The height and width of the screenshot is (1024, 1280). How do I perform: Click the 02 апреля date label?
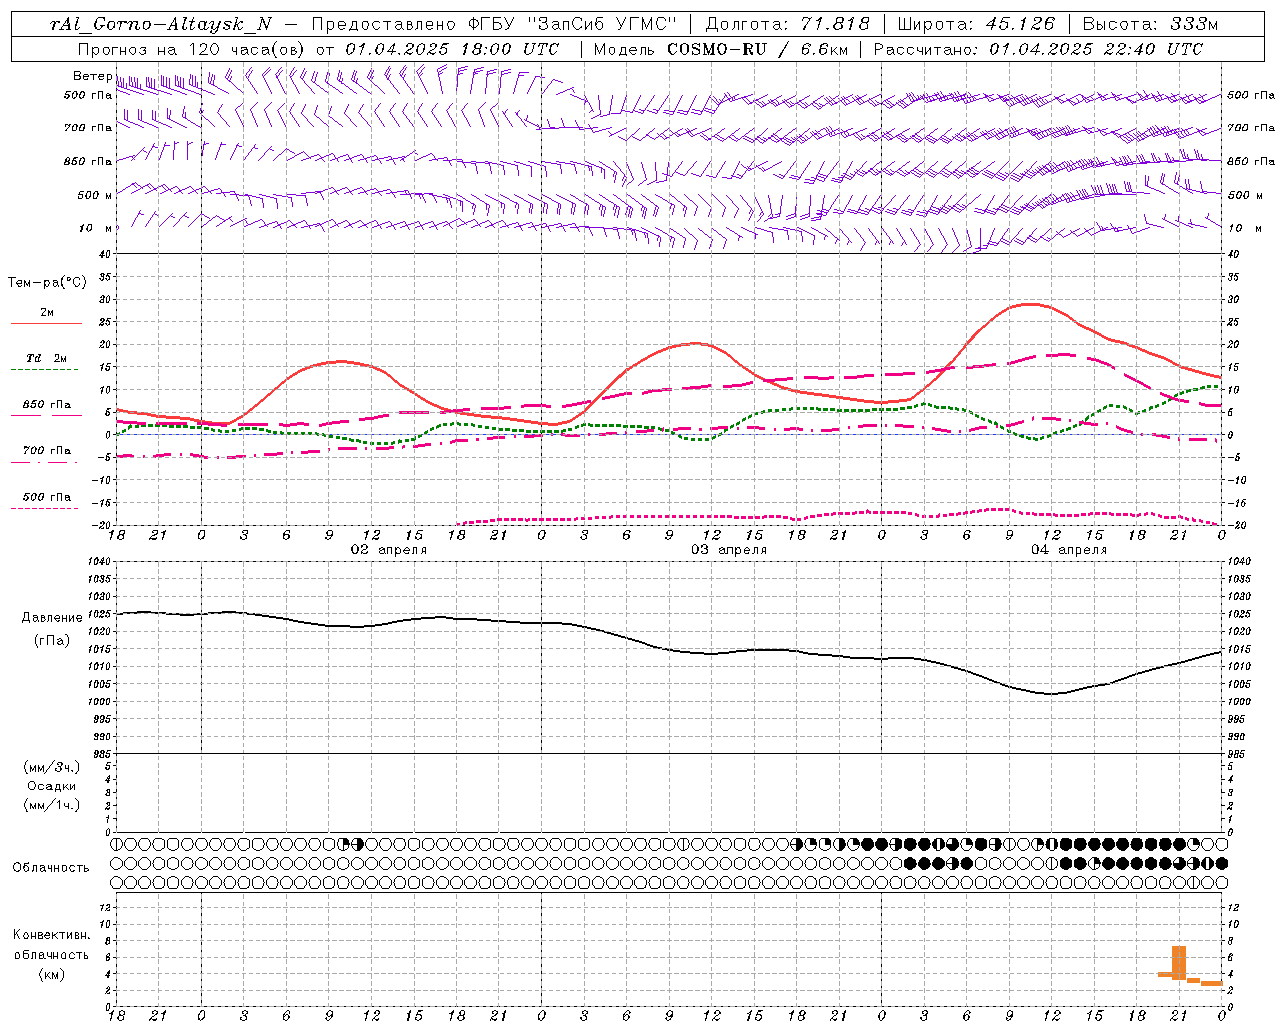pyautogui.click(x=388, y=550)
